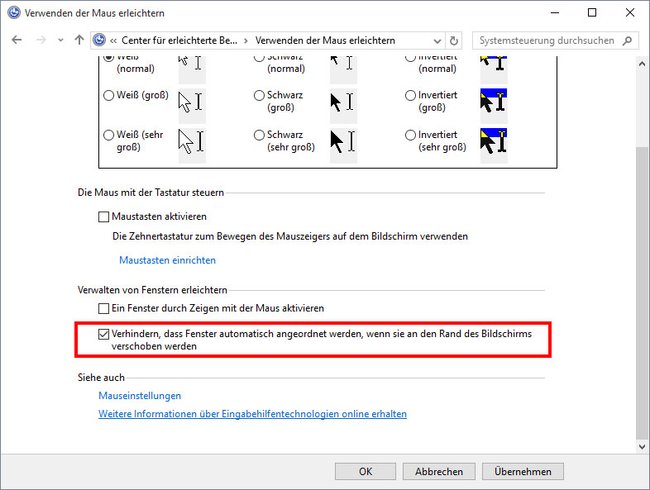The width and height of the screenshot is (650, 490).
Task: Uncheck Verhindern, dass Fenster automatisch angeordnet werden
Action: 104,334
